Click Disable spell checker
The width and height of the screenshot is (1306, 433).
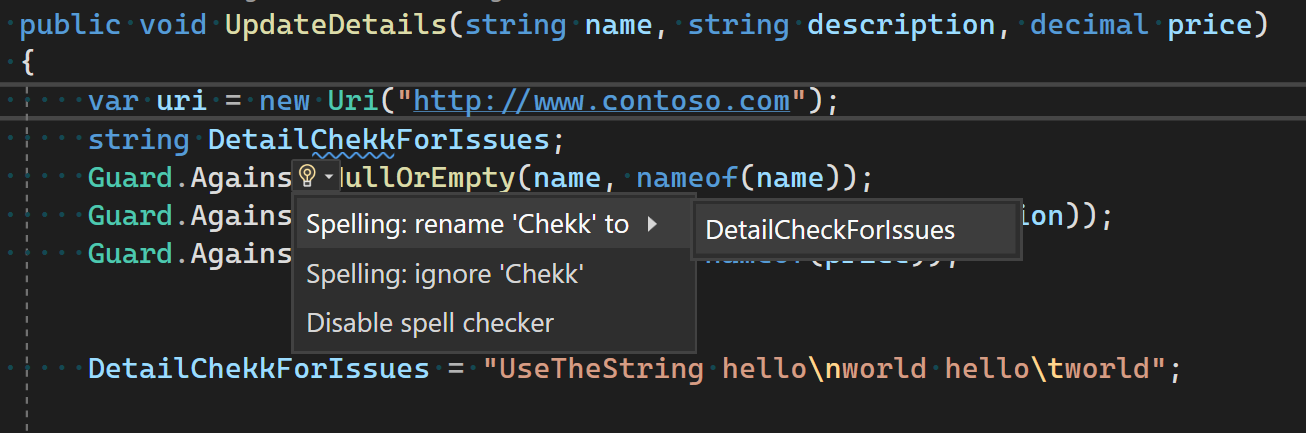click(x=430, y=323)
